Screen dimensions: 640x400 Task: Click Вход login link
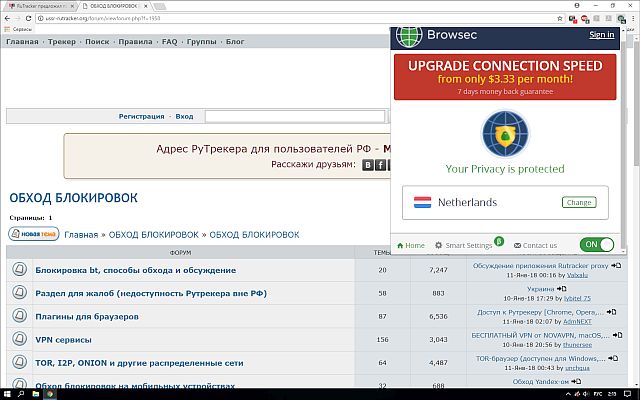(x=184, y=116)
